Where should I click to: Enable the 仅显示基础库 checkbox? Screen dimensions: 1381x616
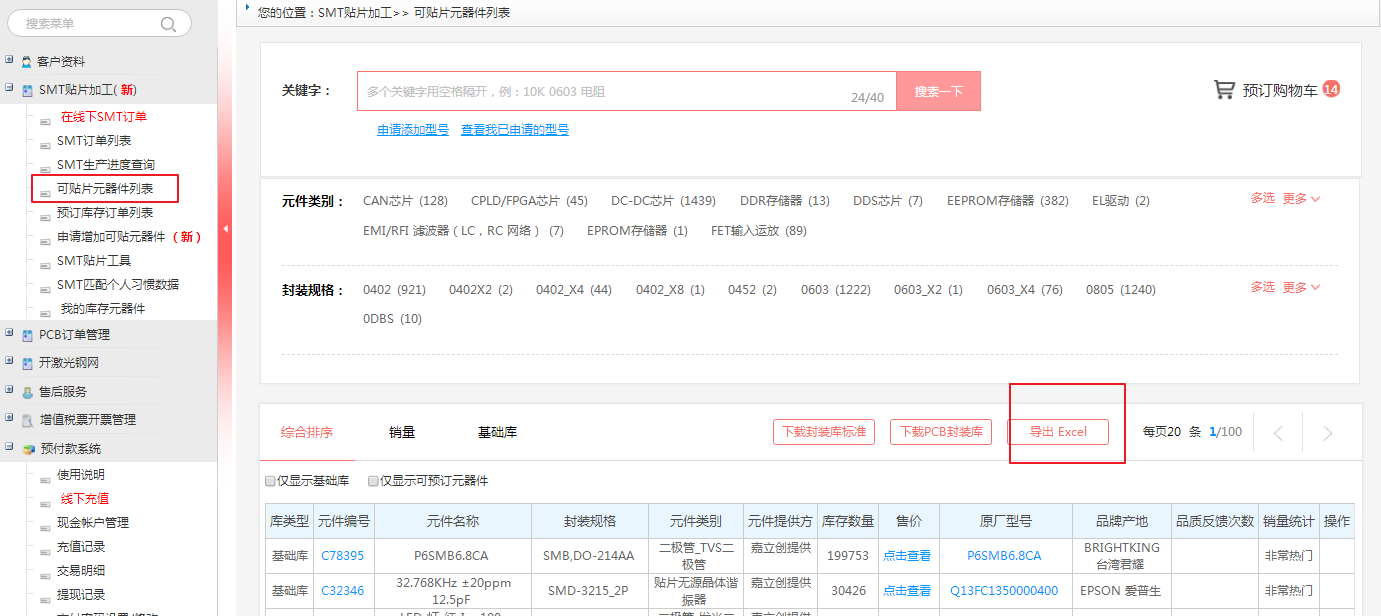[270, 481]
